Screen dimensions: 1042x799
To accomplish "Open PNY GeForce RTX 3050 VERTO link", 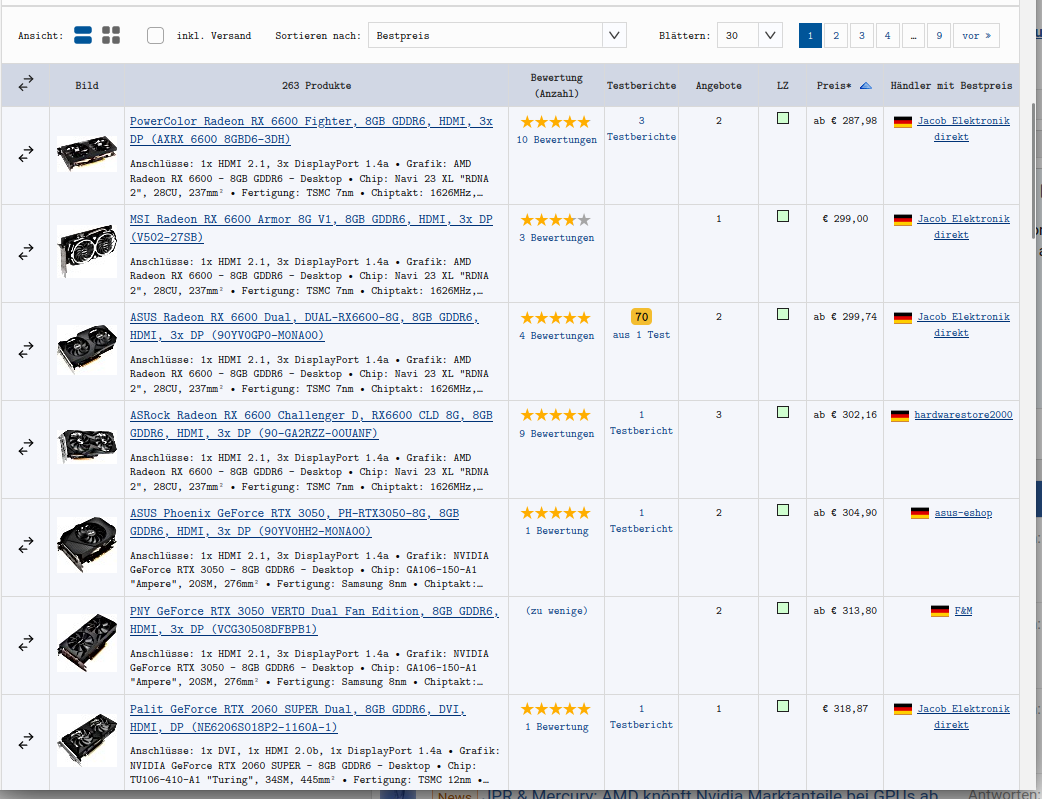I will pos(314,620).
